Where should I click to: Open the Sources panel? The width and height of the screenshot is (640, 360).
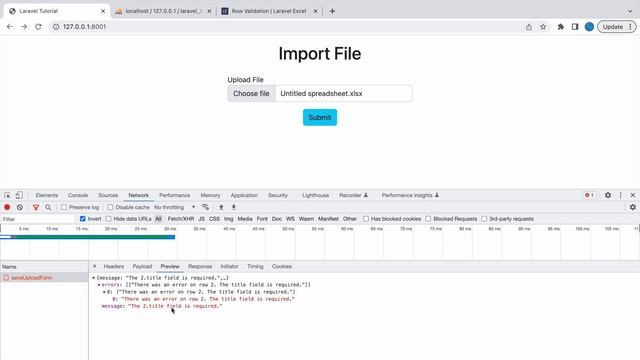(108, 195)
